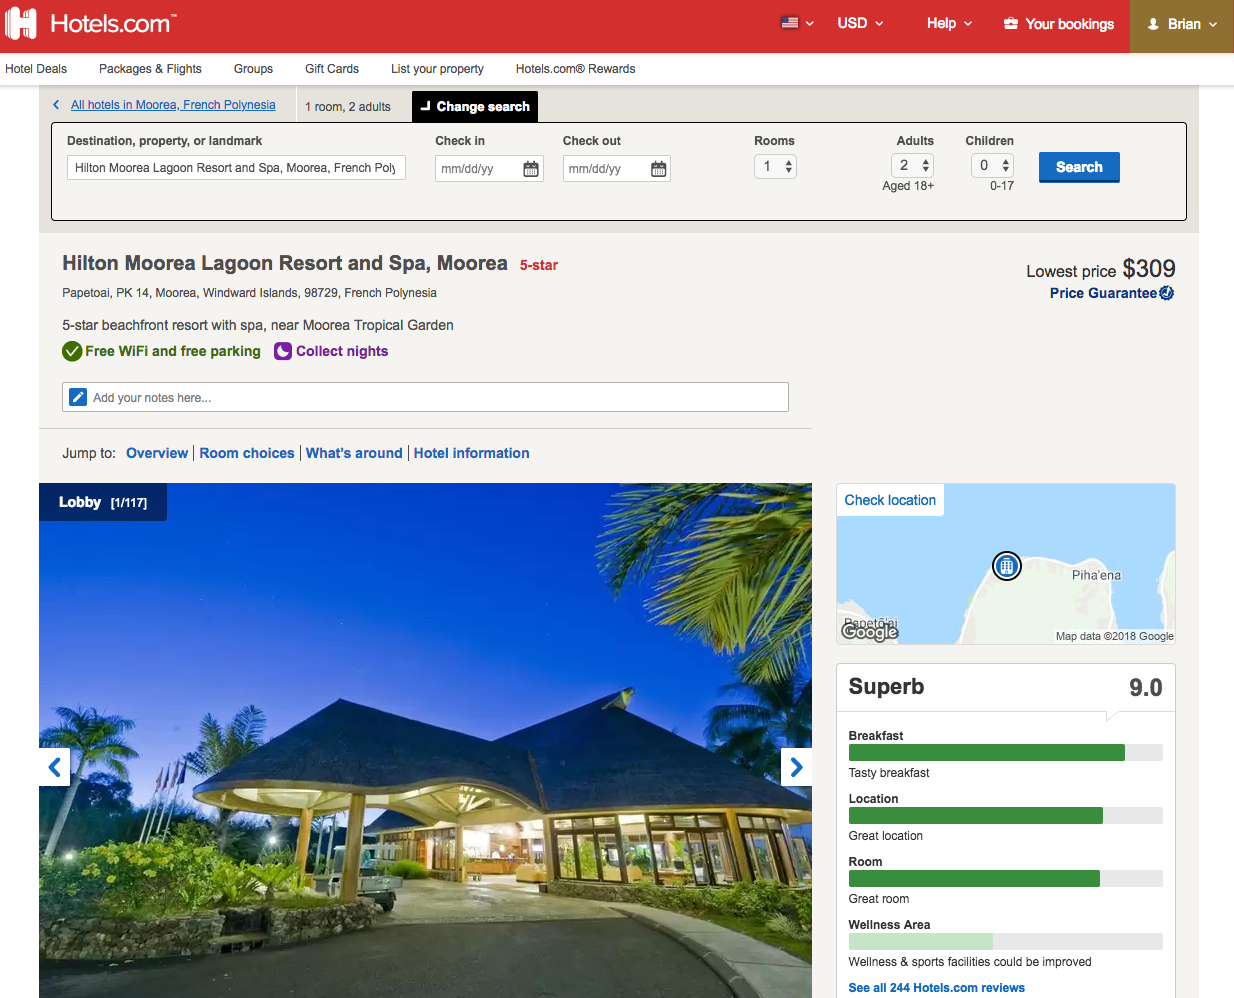Open the Children selector
Image resolution: width=1234 pixels, height=998 pixels.
pyautogui.click(x=992, y=165)
